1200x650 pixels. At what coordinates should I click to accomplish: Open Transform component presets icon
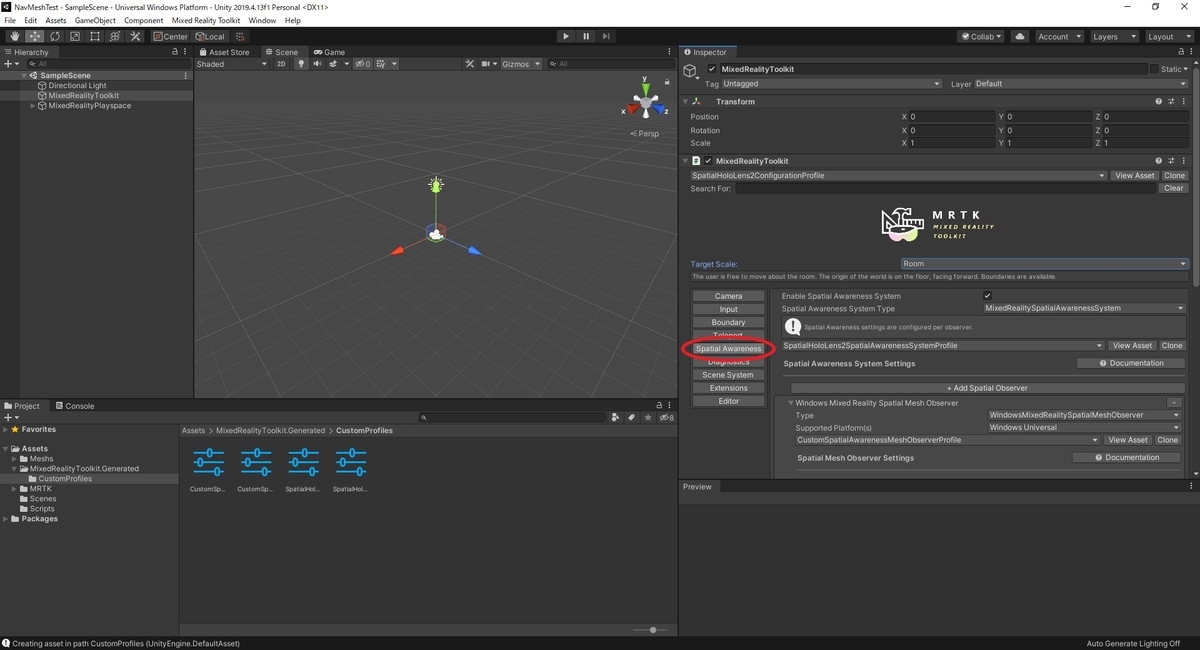click(1171, 102)
